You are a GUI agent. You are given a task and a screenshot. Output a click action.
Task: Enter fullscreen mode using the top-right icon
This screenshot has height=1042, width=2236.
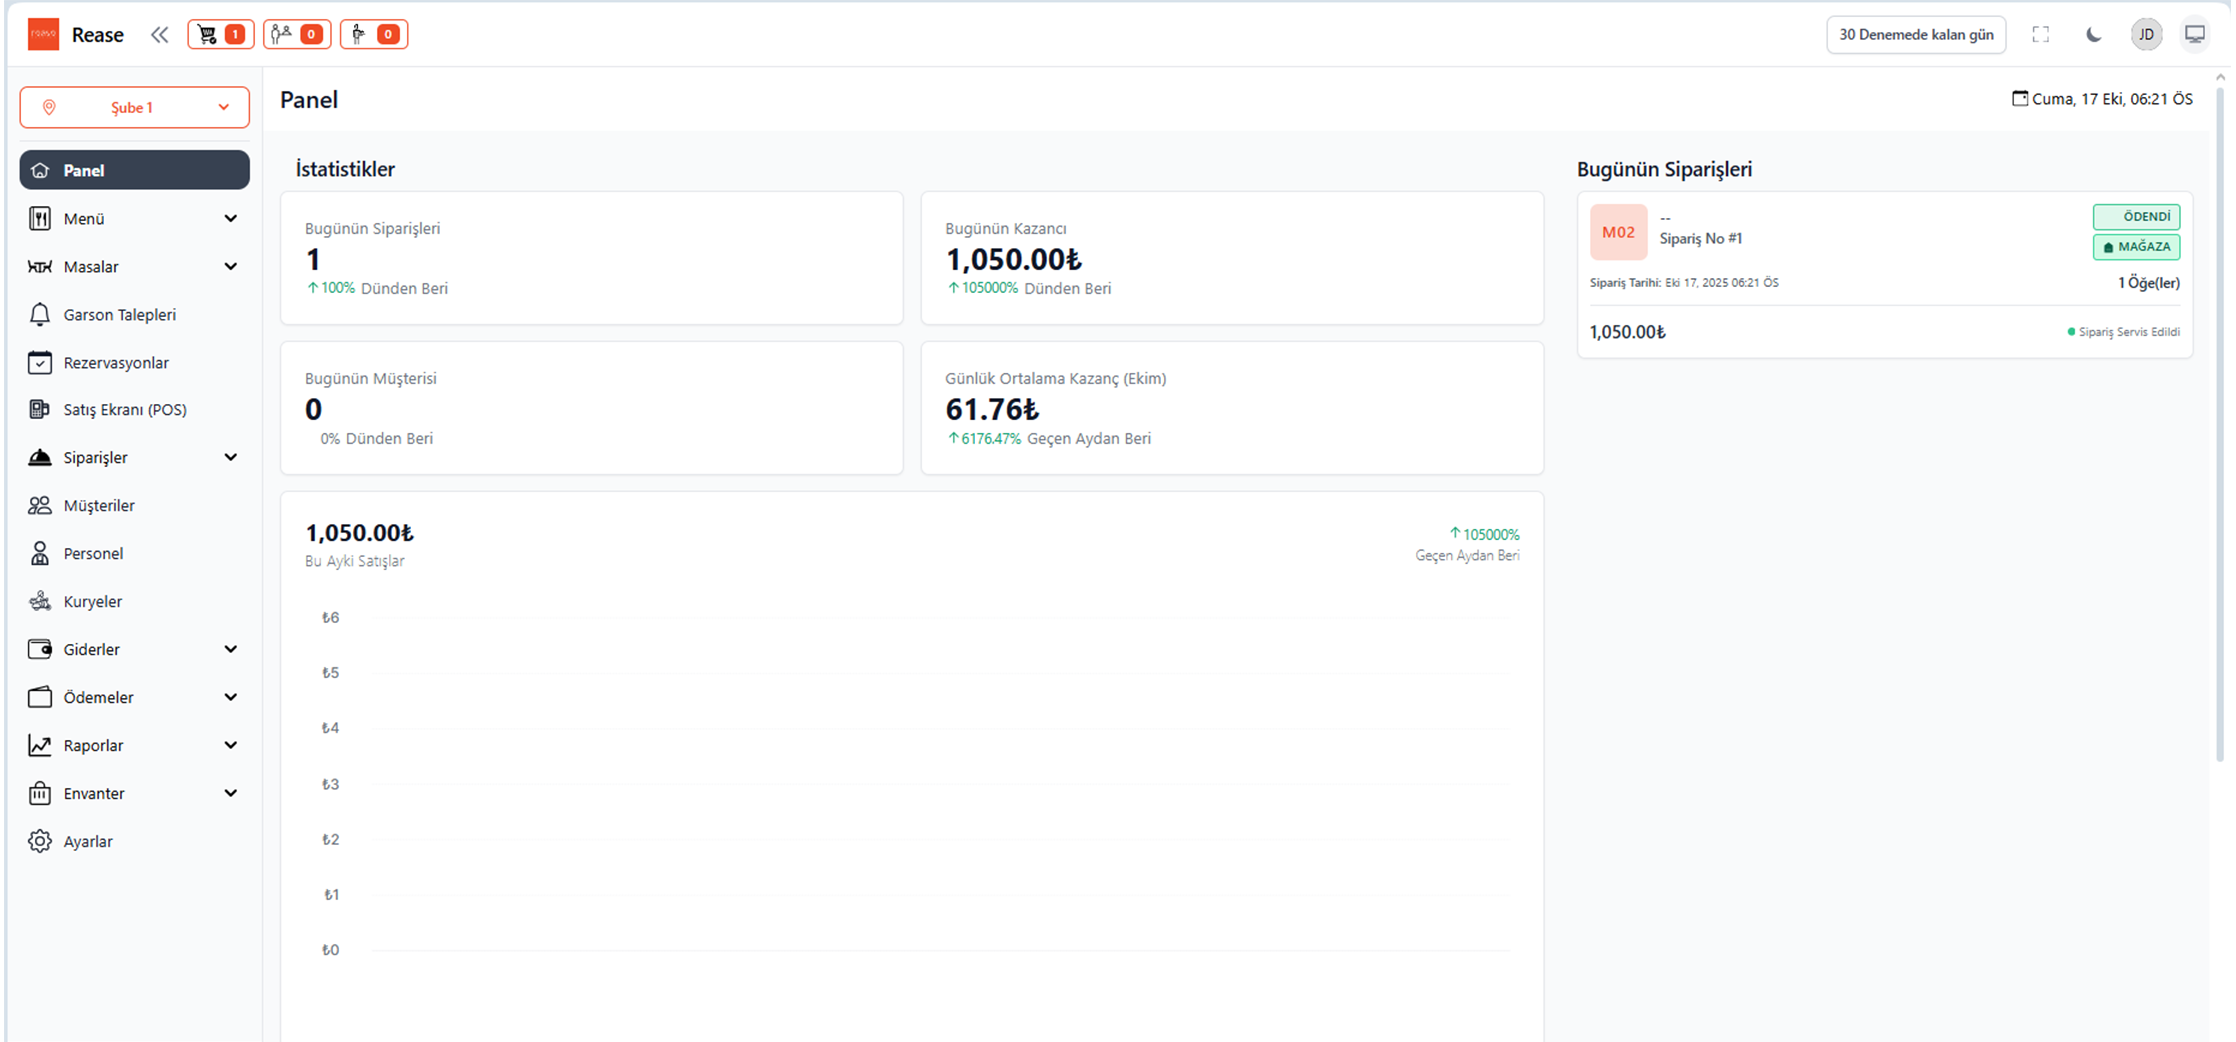point(2040,35)
